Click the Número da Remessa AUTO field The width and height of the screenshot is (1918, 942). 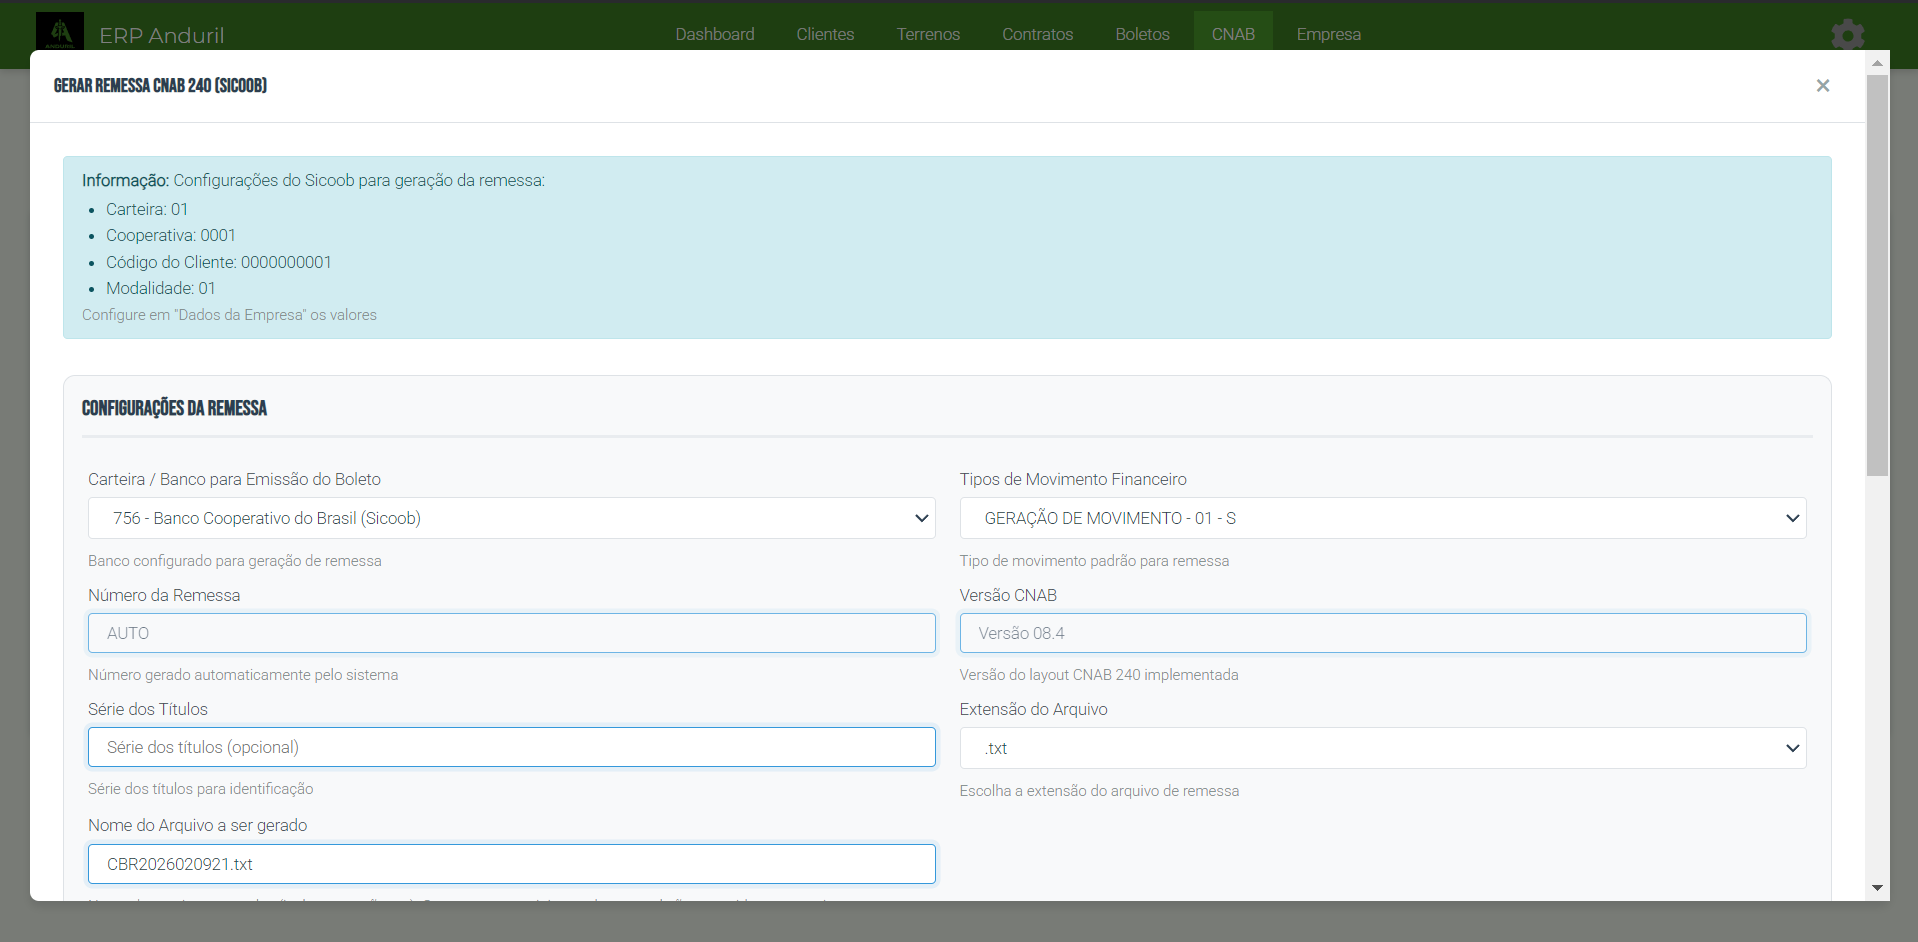tap(511, 633)
